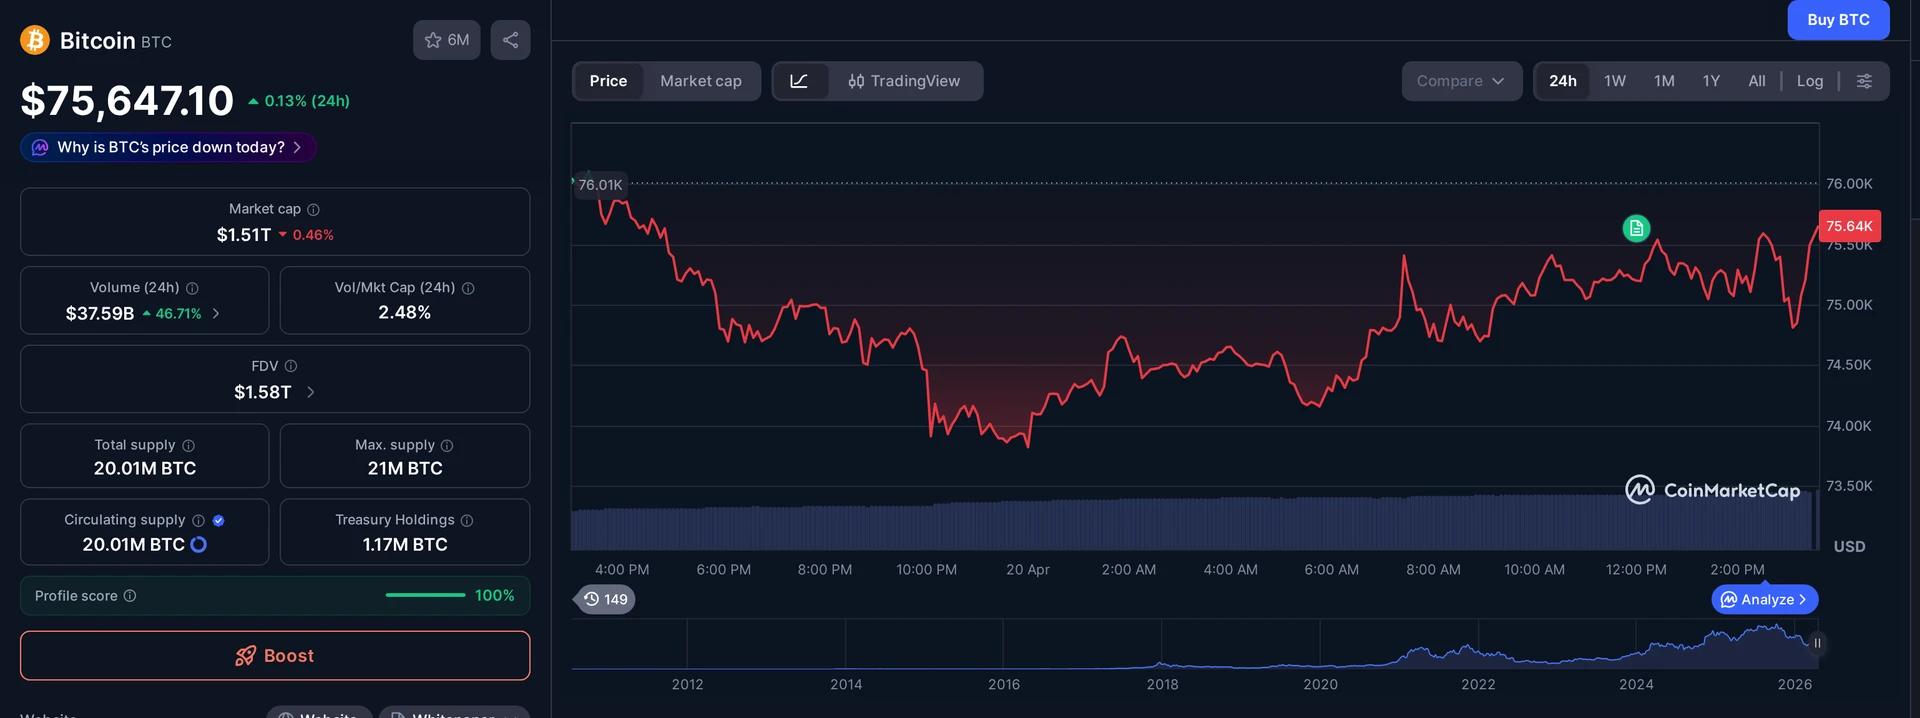Open Vol/Mkt Cap (24h) info icon

pos(468,288)
